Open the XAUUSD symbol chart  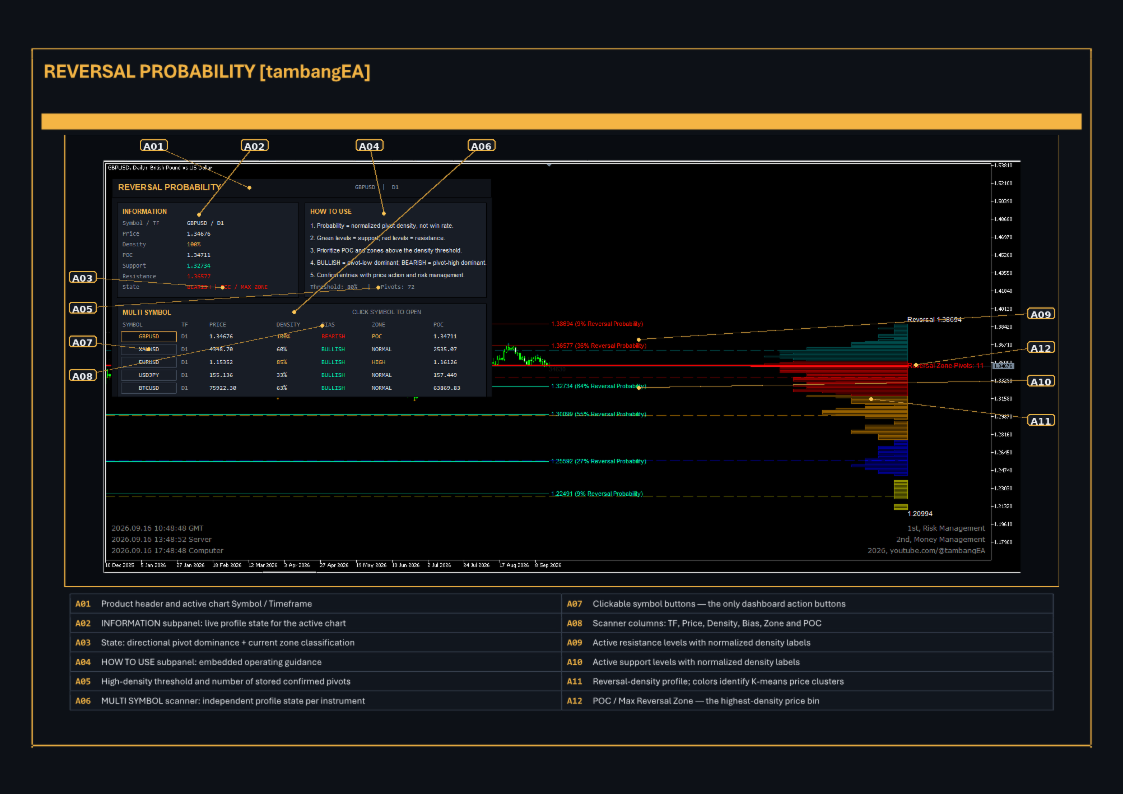[x=149, y=349]
